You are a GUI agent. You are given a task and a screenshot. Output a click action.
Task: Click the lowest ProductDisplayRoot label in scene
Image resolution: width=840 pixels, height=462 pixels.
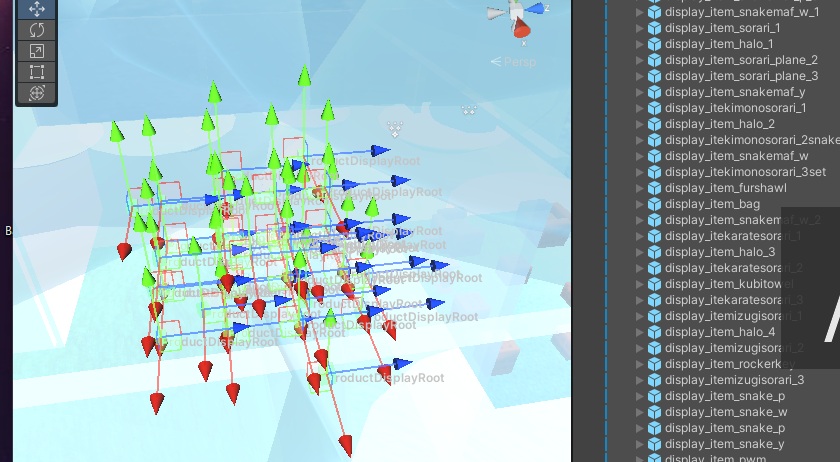pyautogui.click(x=389, y=378)
